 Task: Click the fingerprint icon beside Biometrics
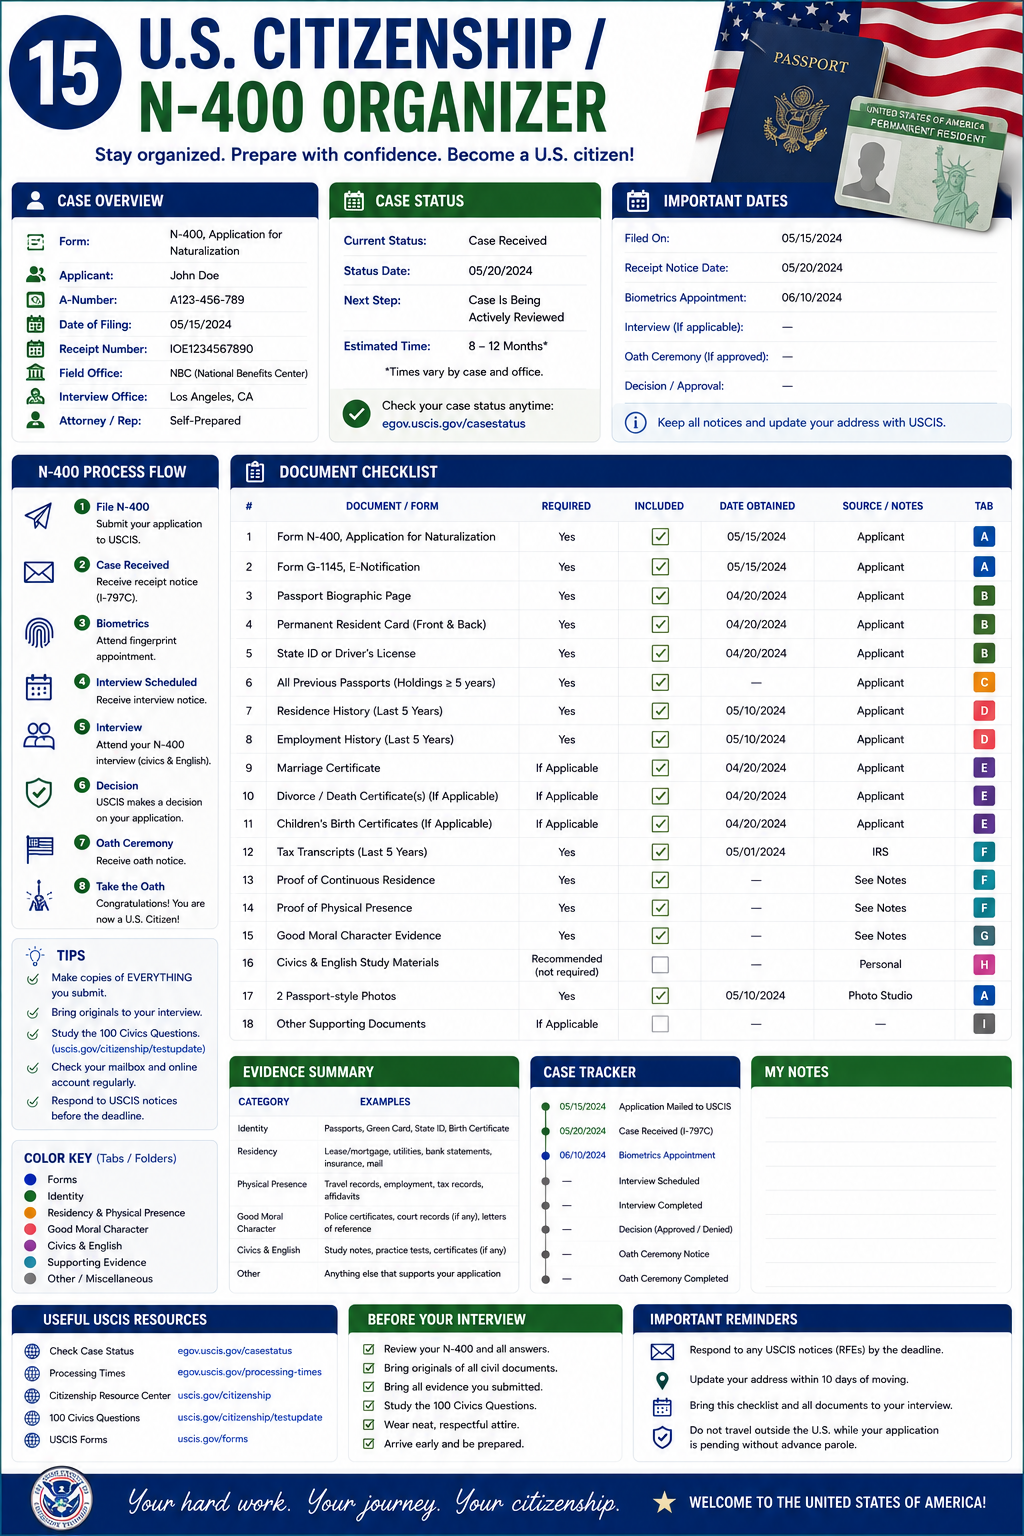point(38,633)
